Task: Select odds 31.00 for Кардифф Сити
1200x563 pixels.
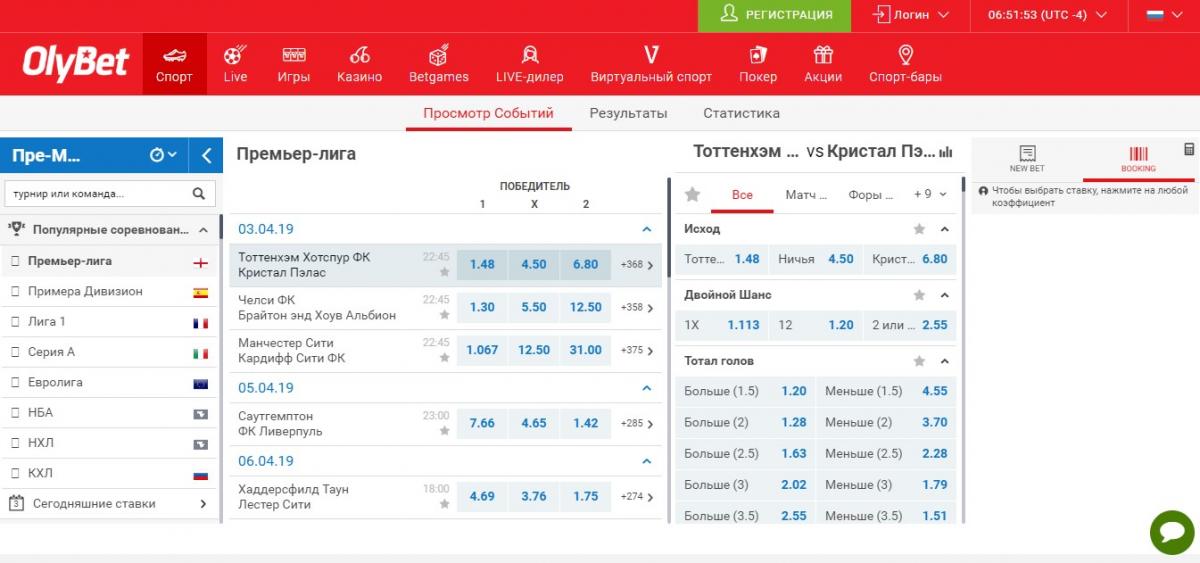Action: click(x=586, y=350)
